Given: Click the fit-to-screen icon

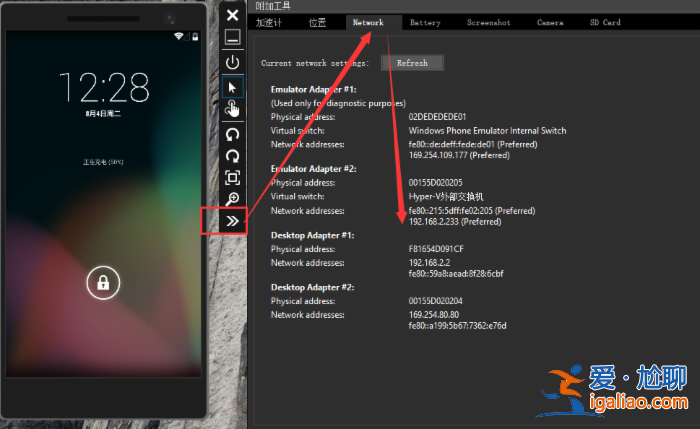Looking at the screenshot, I should click(232, 178).
